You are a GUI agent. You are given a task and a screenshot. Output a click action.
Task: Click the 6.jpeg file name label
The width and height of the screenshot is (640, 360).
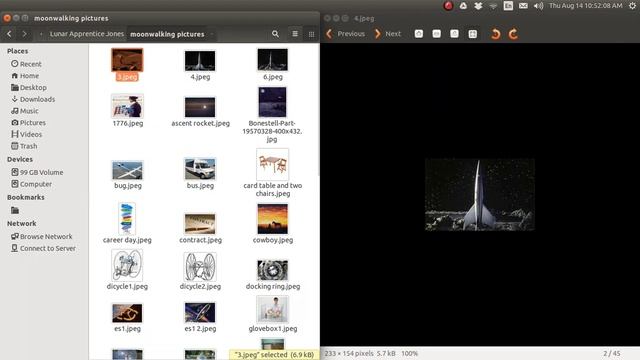[273, 77]
